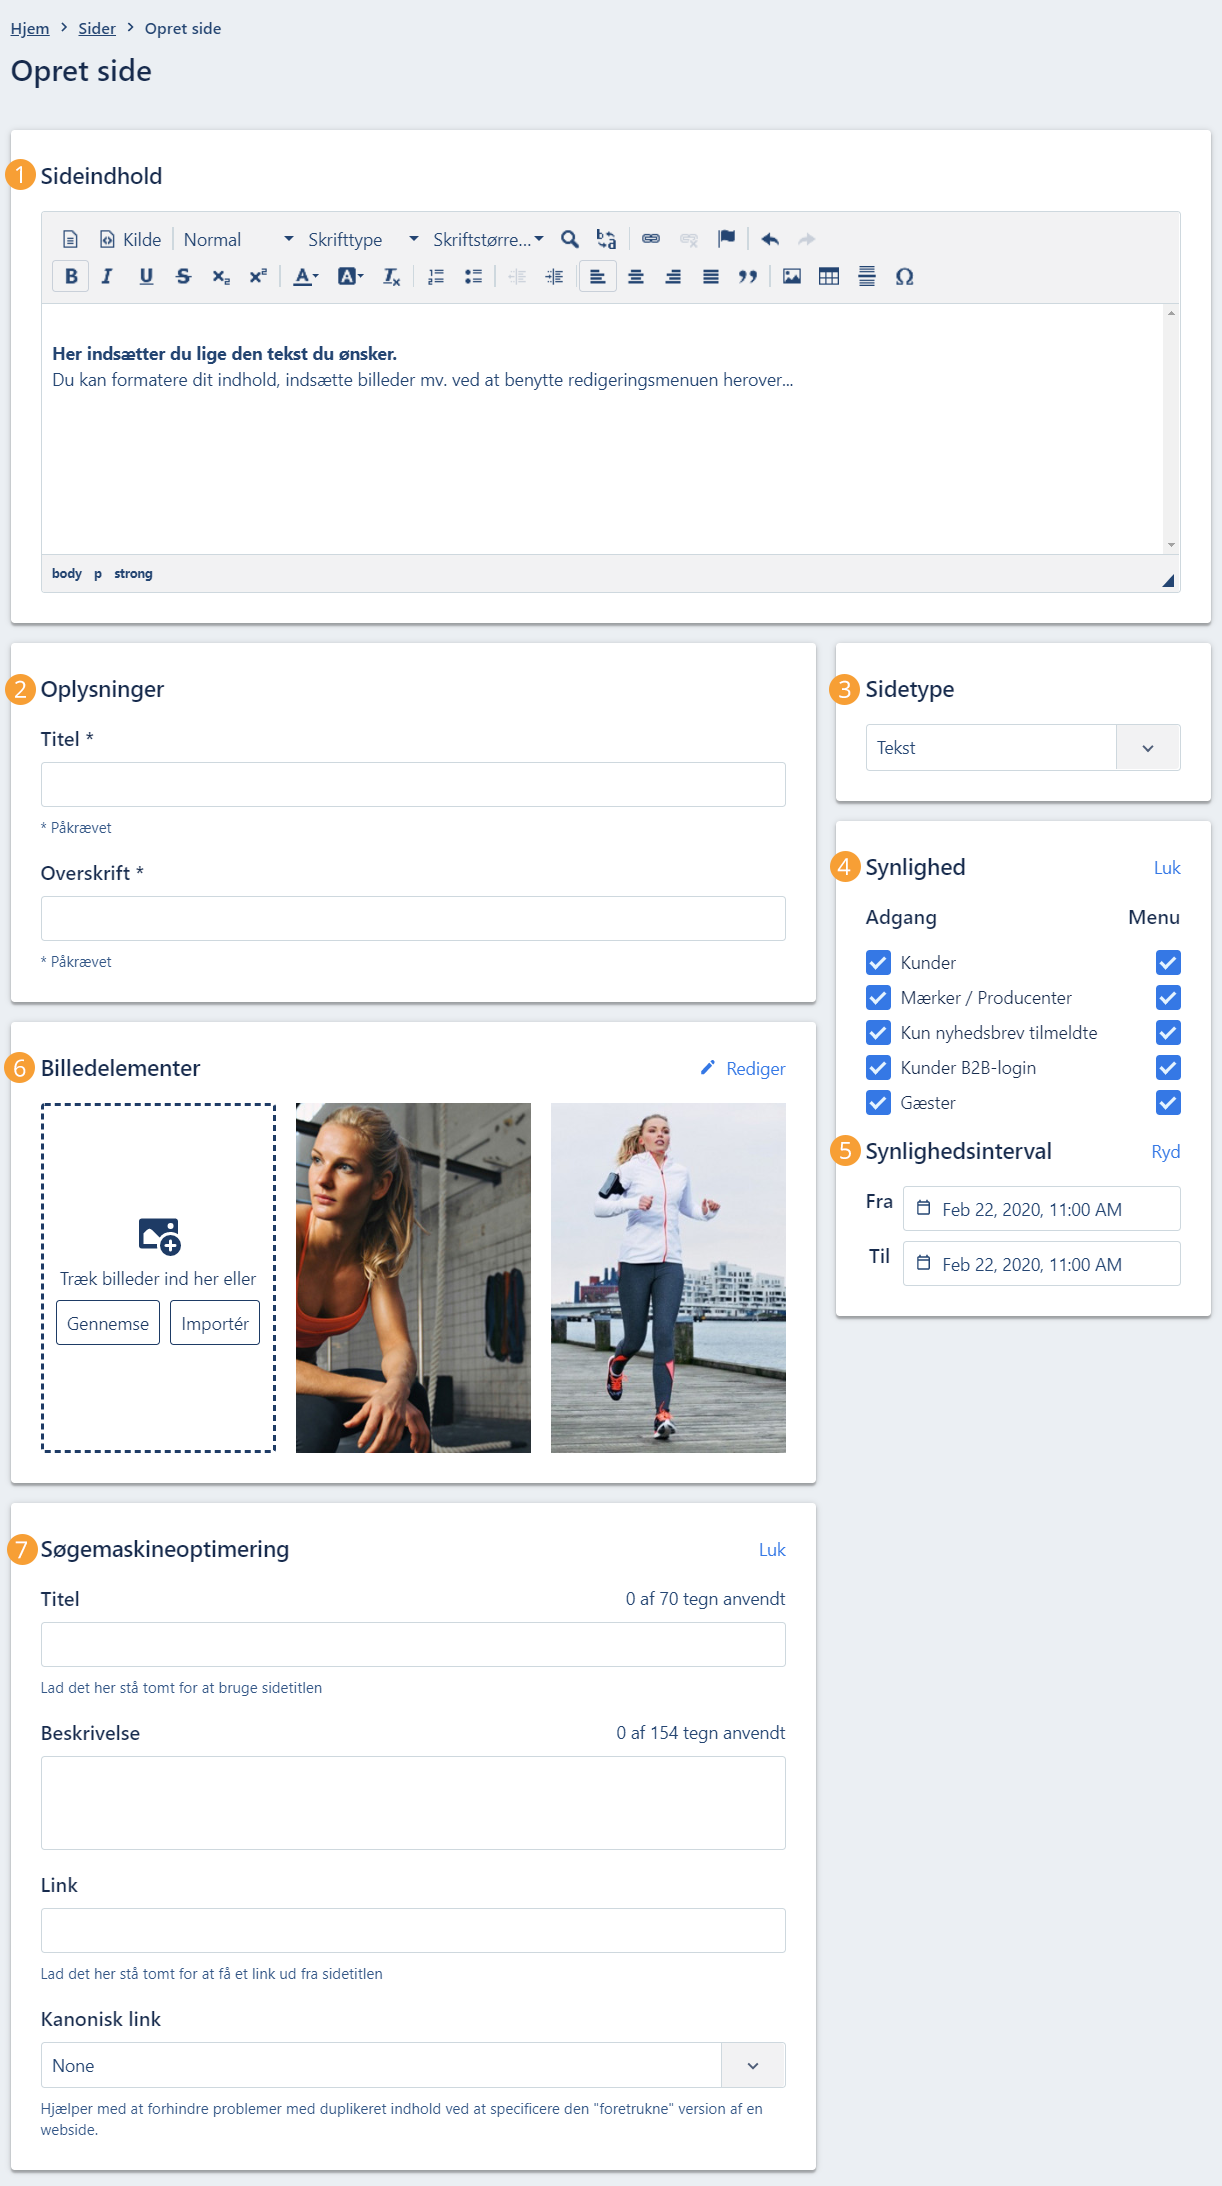Collapse Synlighed panel with Luk

1167,868
